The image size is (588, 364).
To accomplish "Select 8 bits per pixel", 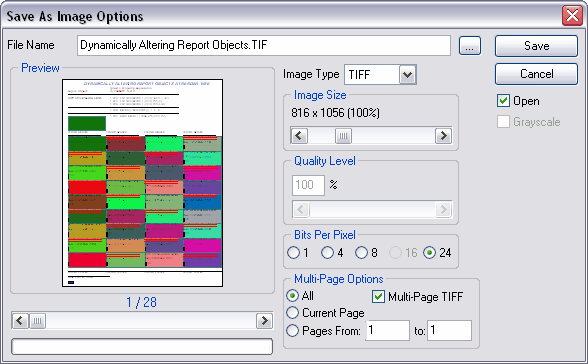I will (362, 253).
